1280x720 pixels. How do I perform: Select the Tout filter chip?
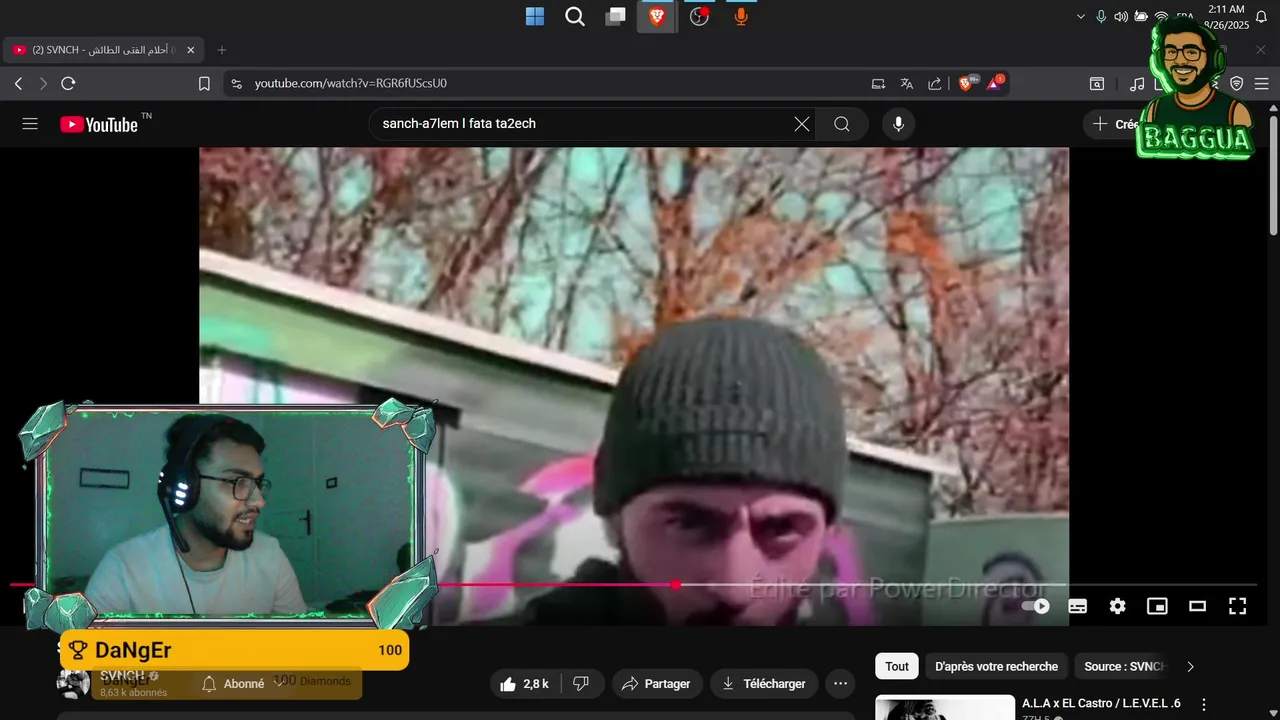coord(897,666)
